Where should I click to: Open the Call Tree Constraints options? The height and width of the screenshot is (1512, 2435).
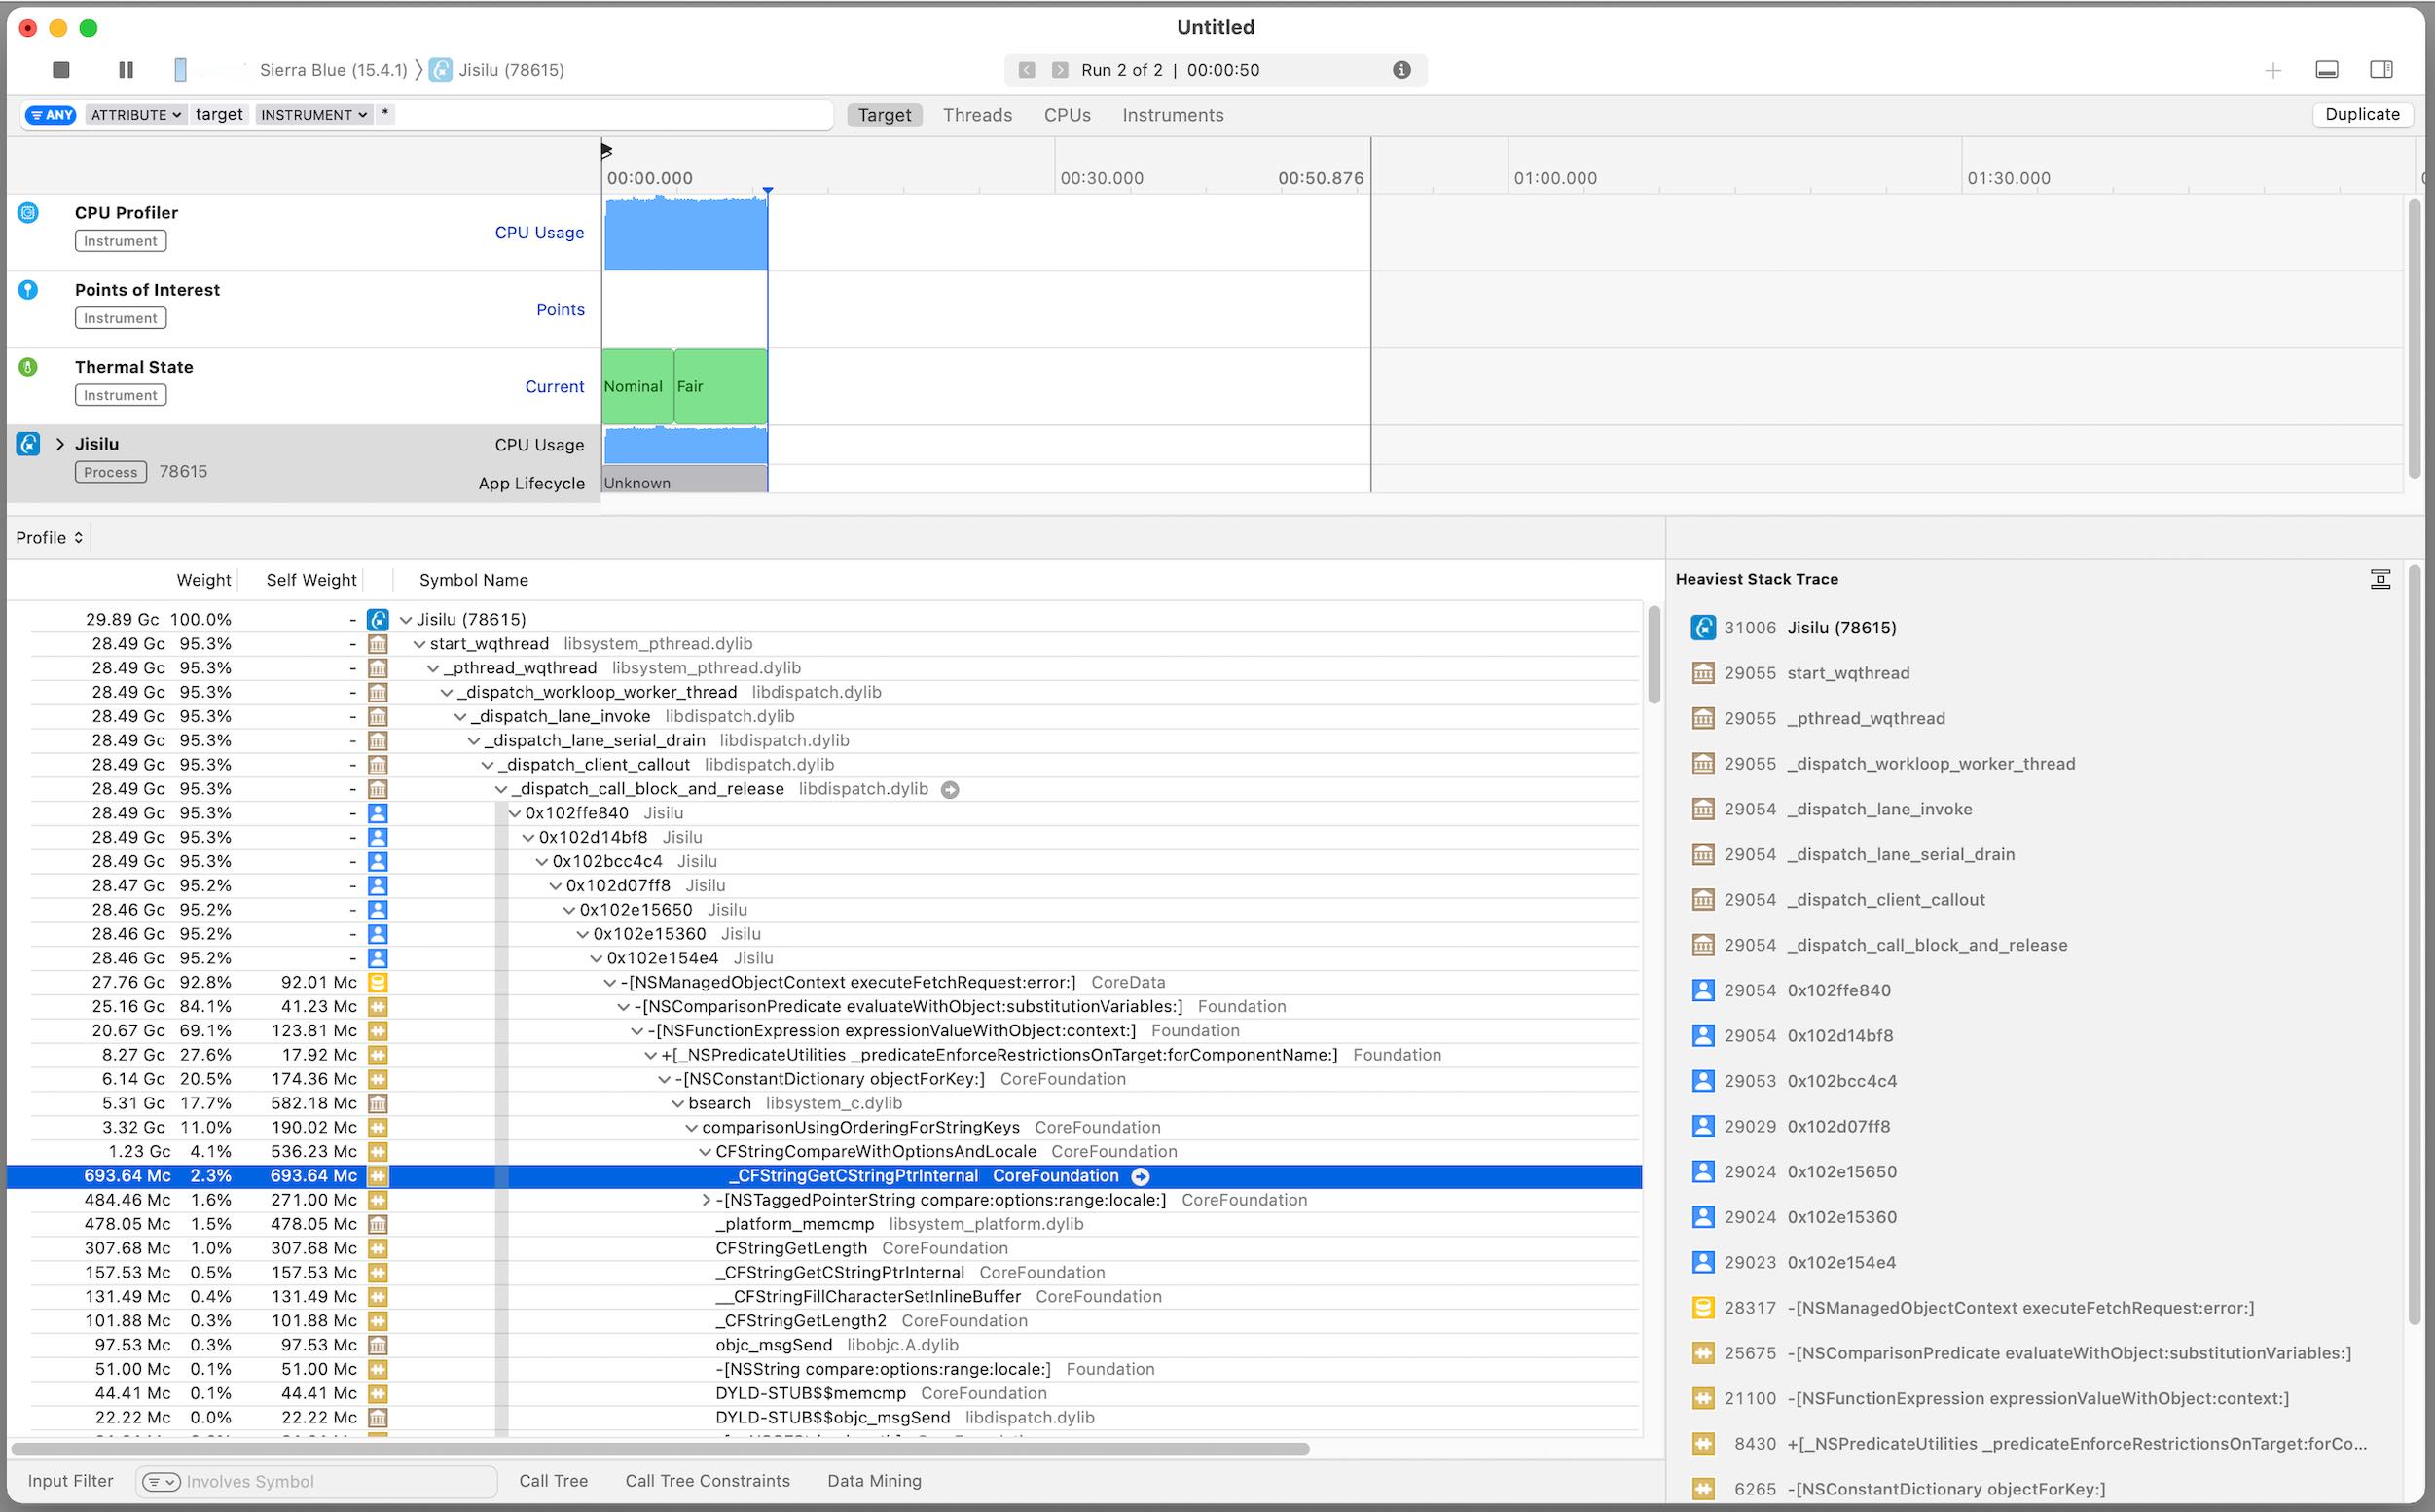click(x=707, y=1481)
